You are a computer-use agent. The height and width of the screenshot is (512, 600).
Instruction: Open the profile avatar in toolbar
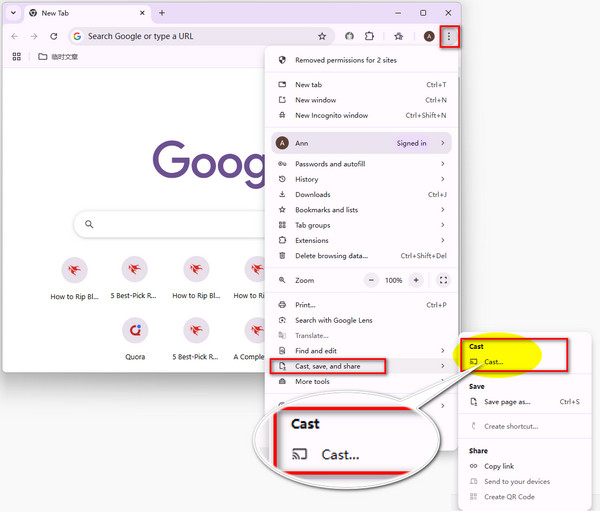coord(429,36)
